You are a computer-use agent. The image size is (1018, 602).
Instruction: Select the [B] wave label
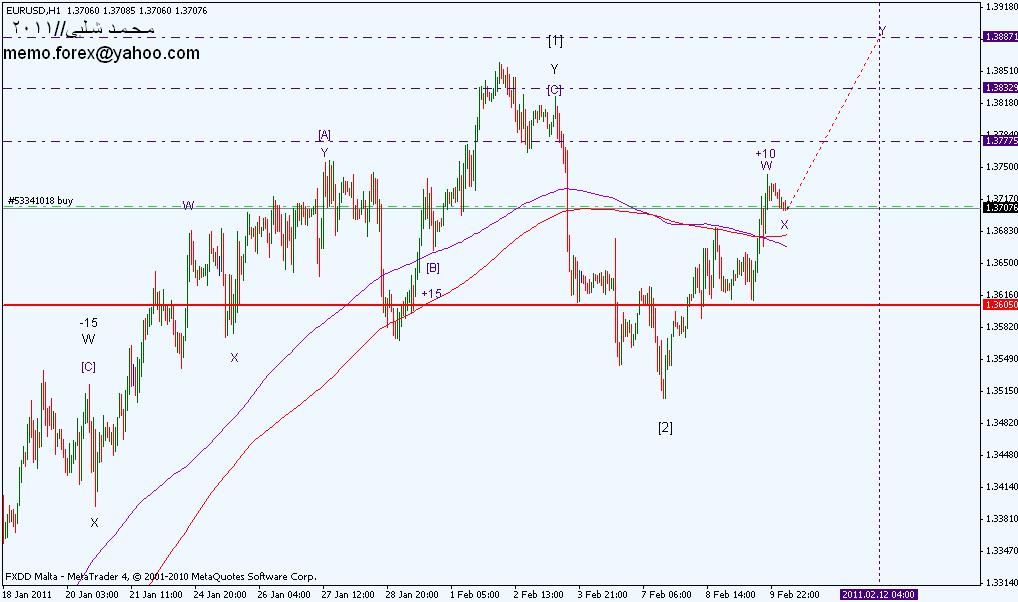click(433, 268)
